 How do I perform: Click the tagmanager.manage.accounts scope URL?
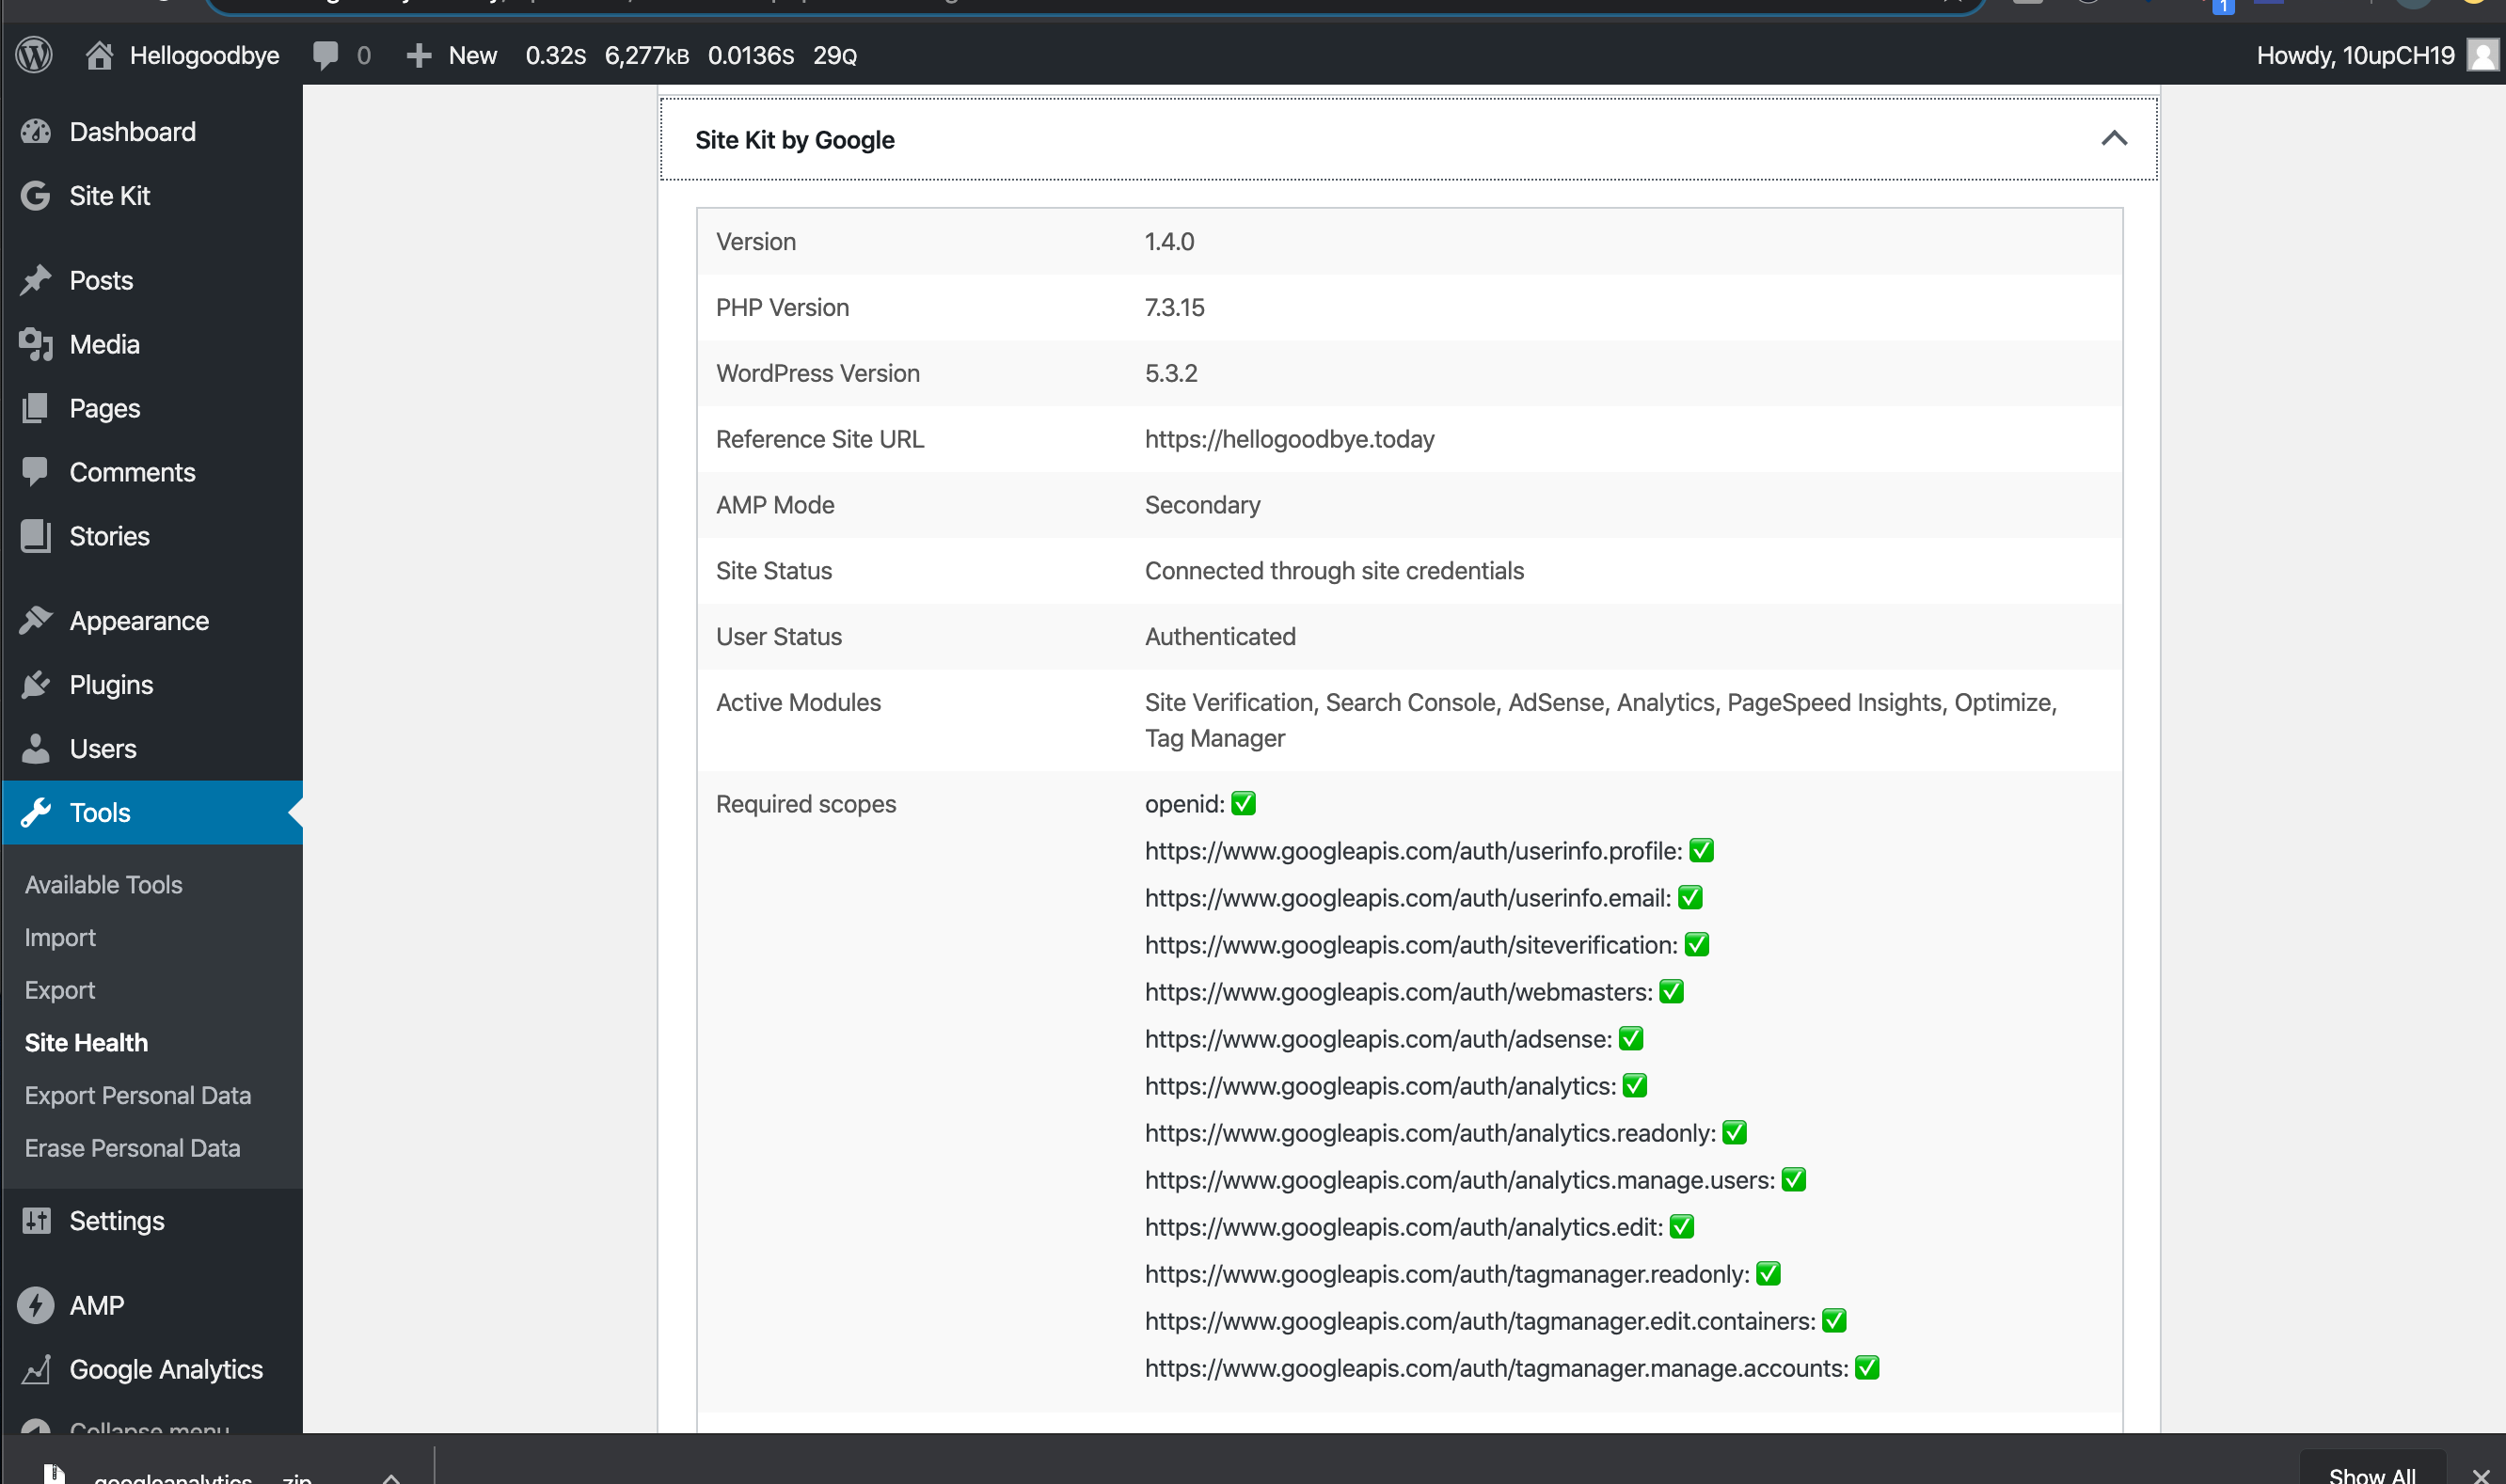pos(1512,1368)
